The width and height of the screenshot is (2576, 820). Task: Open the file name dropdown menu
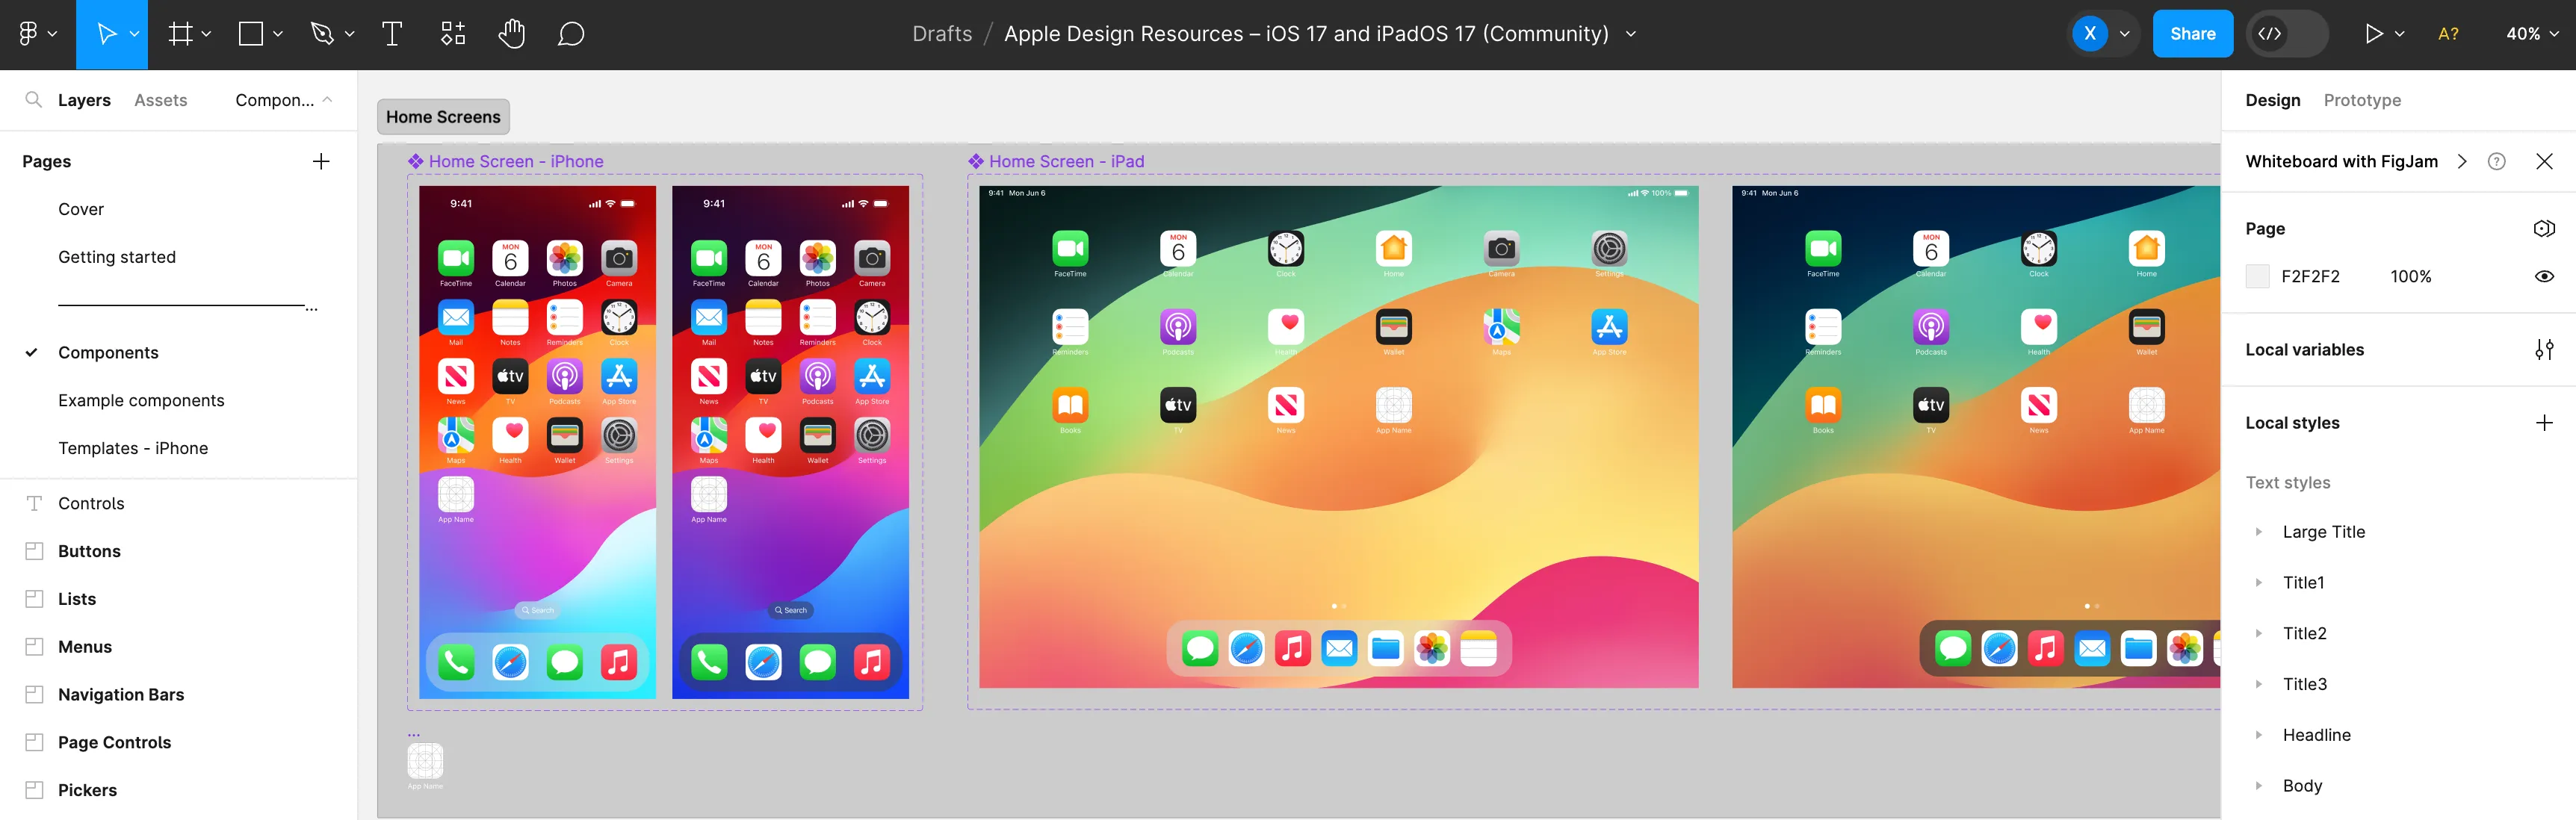1629,33
